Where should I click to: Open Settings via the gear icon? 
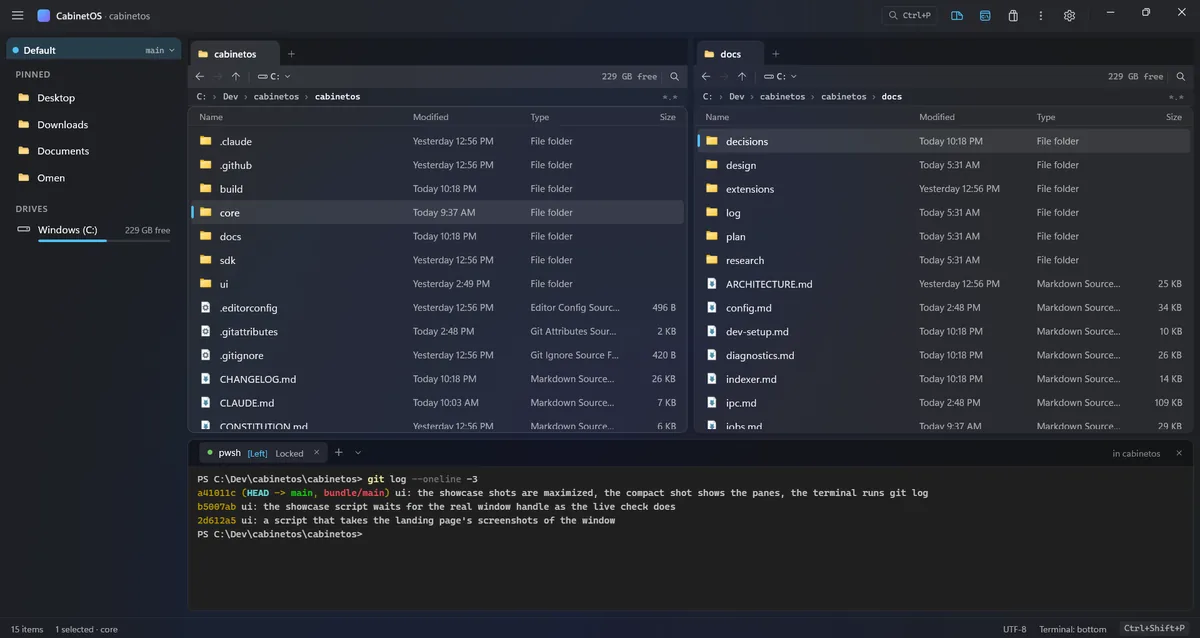coord(1069,15)
